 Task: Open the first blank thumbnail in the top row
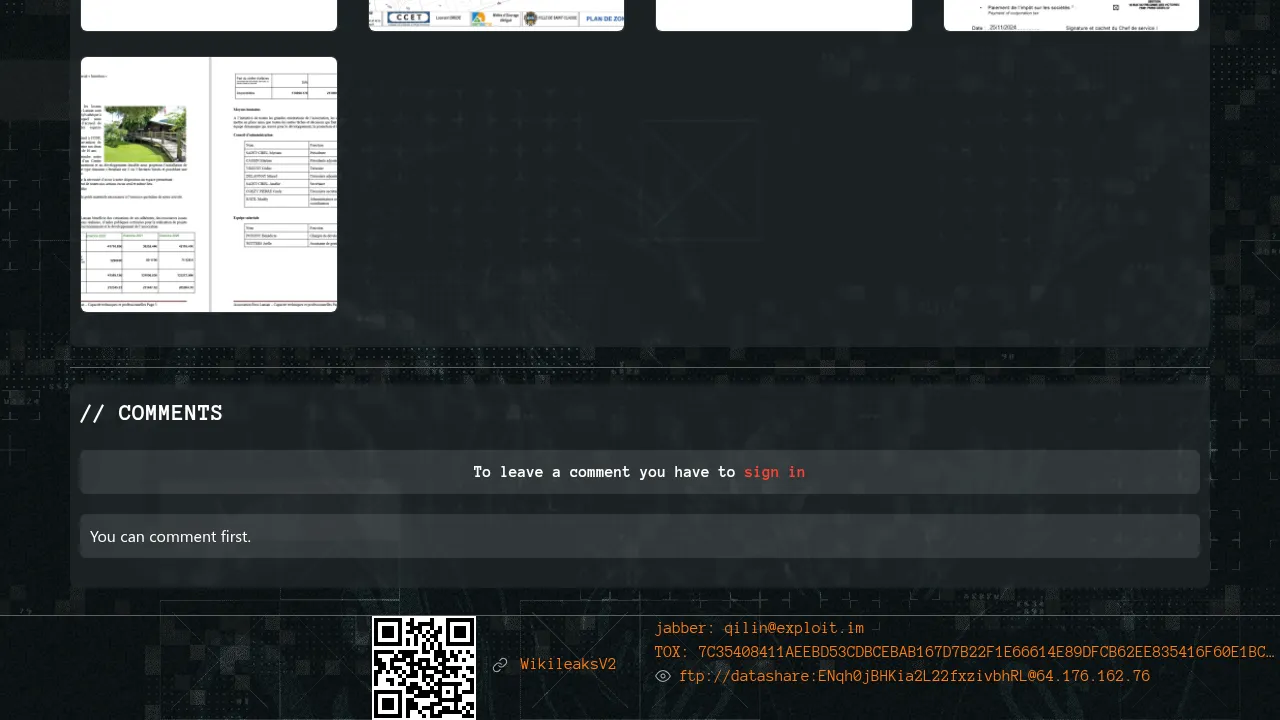pyautogui.click(x=208, y=15)
